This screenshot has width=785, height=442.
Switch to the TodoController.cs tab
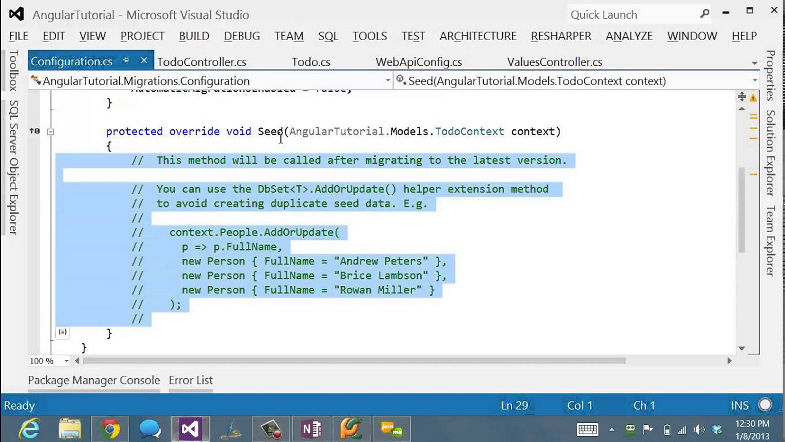point(201,62)
